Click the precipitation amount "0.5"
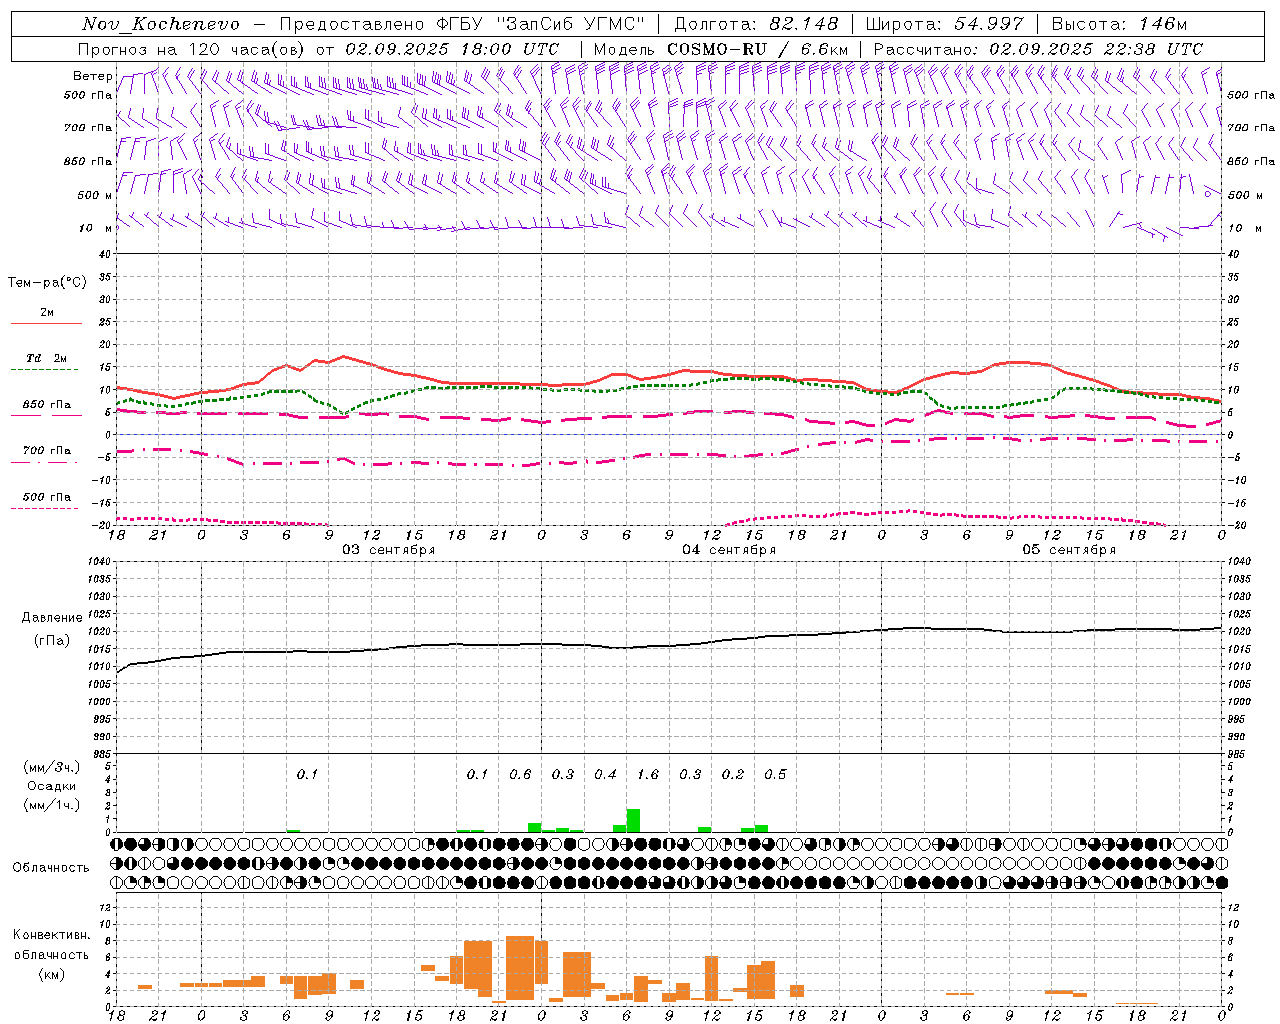The width and height of the screenshot is (1280, 1024). coord(775,774)
